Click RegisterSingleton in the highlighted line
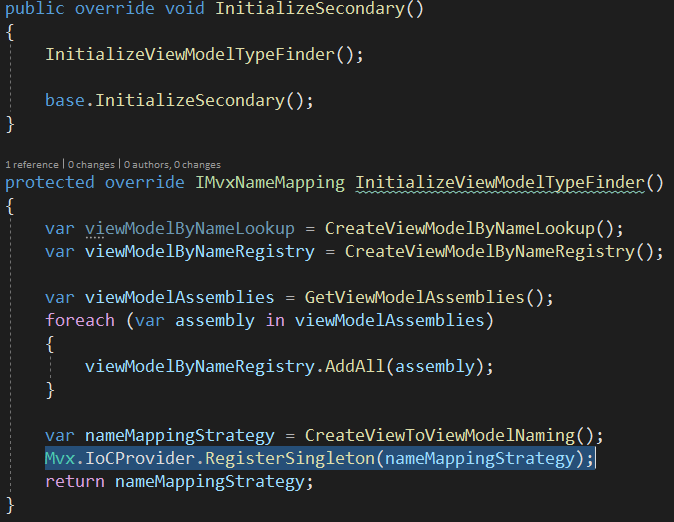The image size is (674, 522). 290,458
